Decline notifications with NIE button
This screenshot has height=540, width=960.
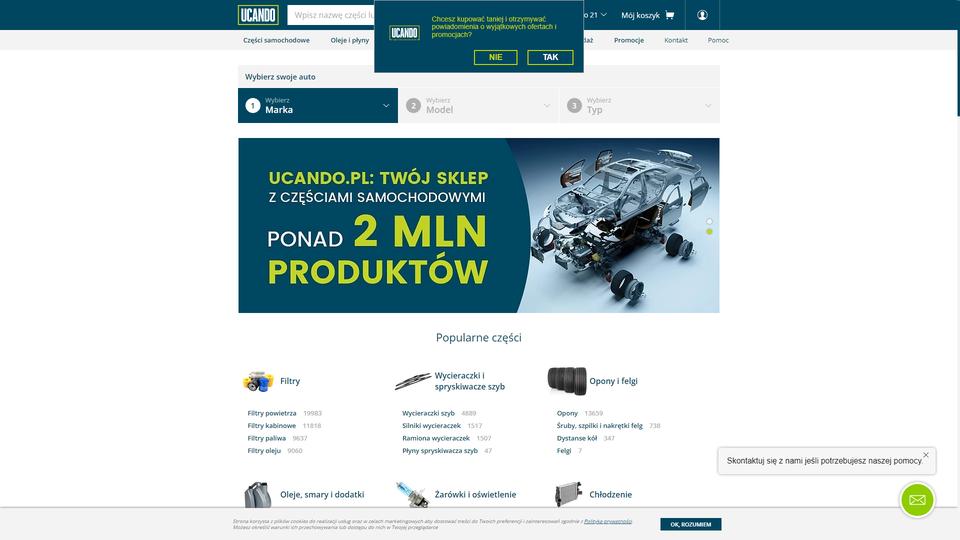pos(495,57)
